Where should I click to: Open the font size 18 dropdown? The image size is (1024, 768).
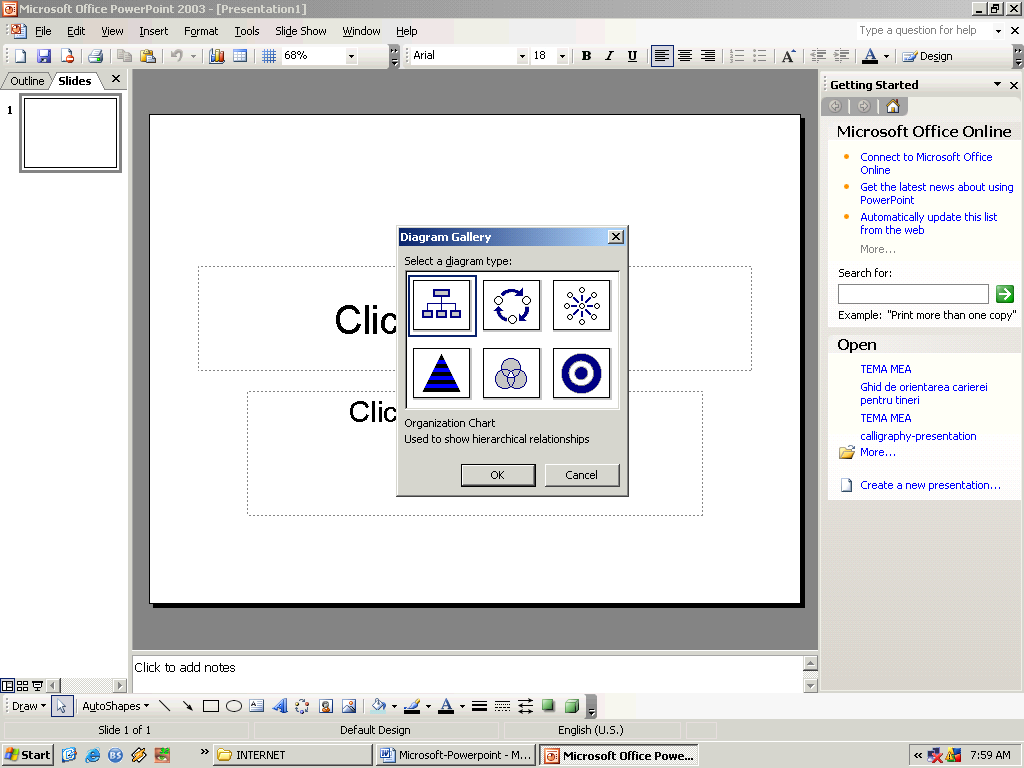562,56
